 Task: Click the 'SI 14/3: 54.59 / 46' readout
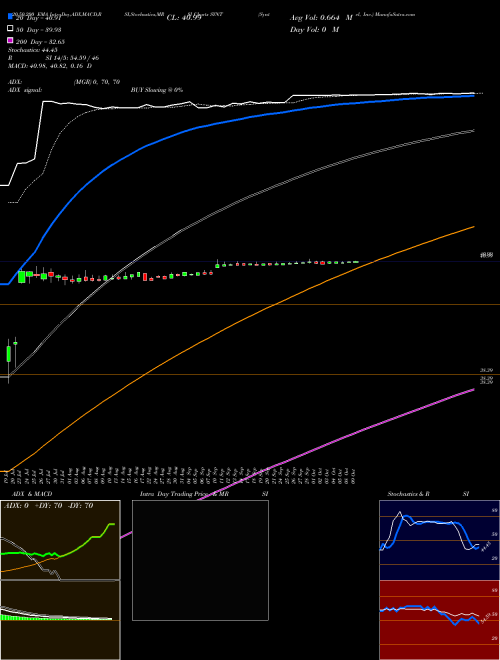coord(72,58)
